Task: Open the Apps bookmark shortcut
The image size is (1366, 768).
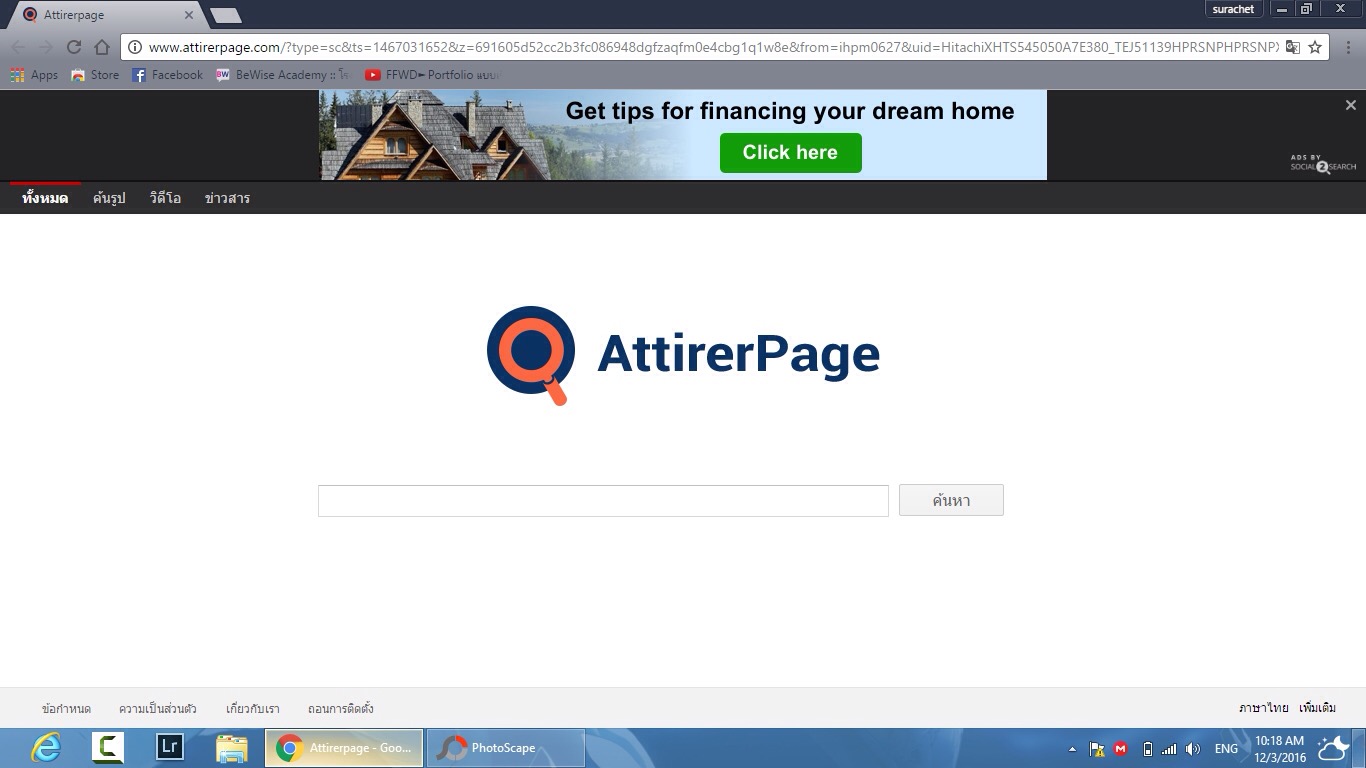Action: coord(34,75)
